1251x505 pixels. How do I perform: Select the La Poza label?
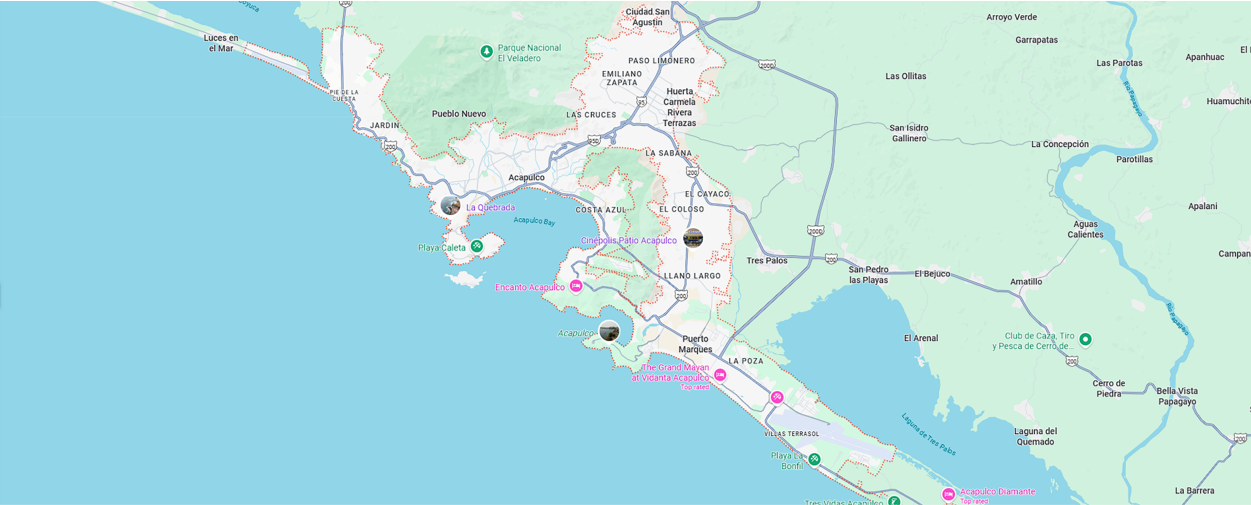point(745,361)
